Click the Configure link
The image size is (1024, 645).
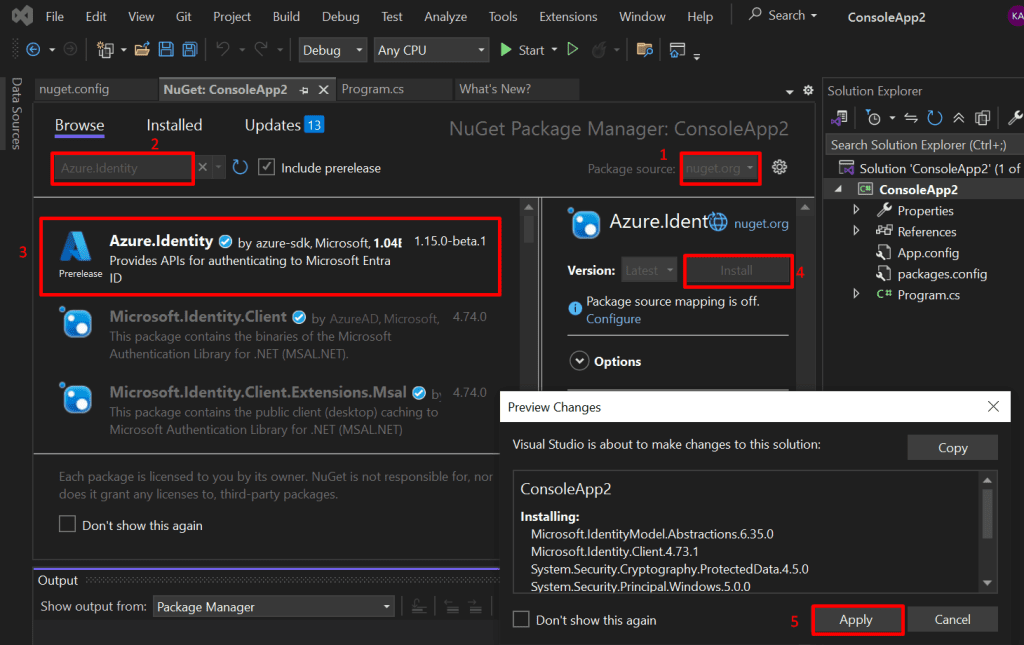[x=613, y=319]
